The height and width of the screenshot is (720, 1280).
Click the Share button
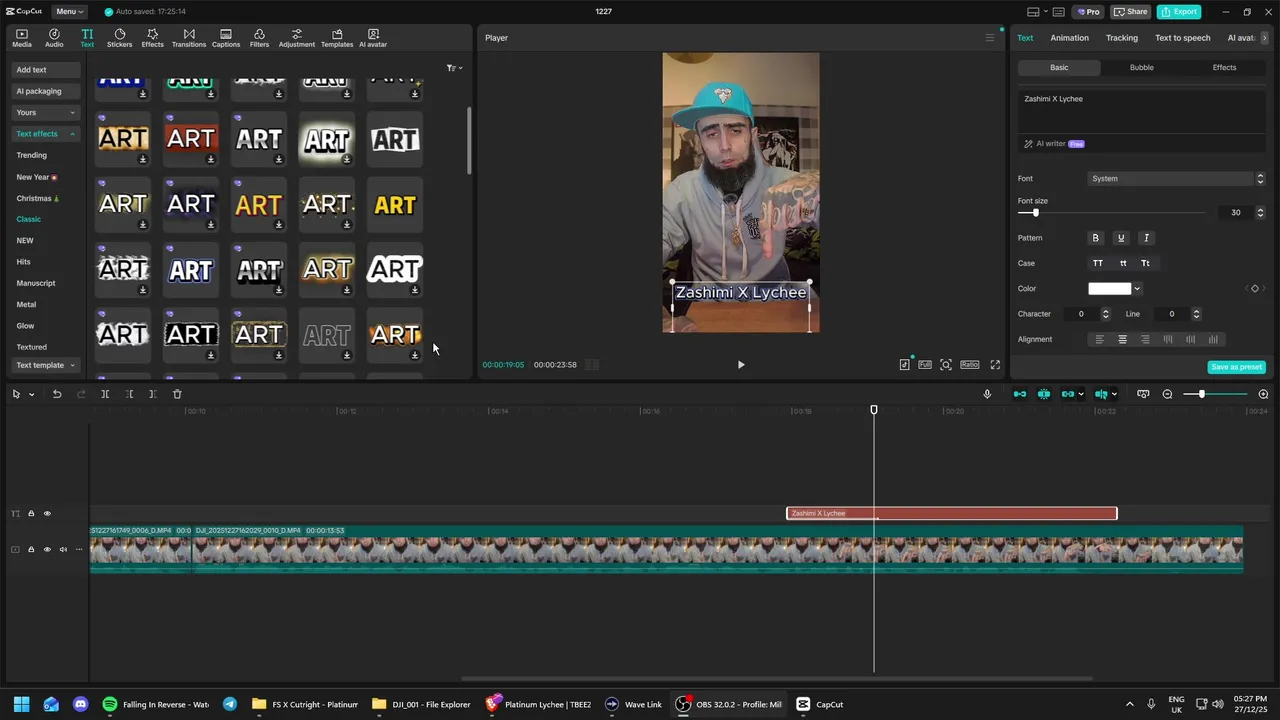click(x=1131, y=11)
